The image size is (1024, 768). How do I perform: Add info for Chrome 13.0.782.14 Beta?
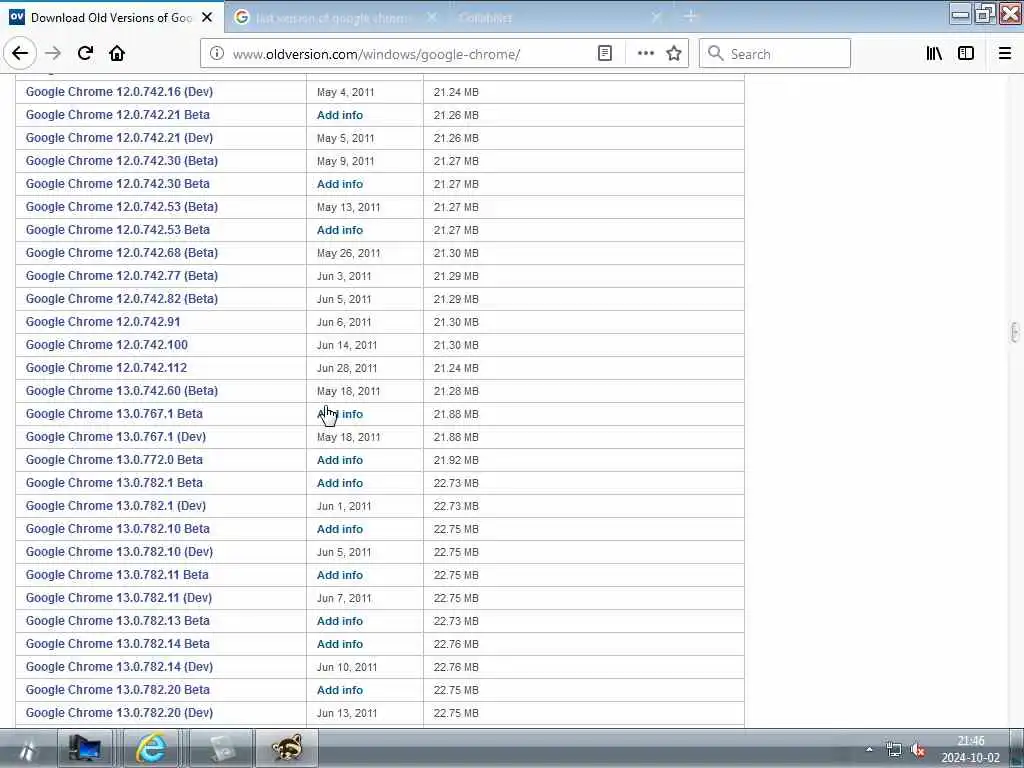point(340,644)
